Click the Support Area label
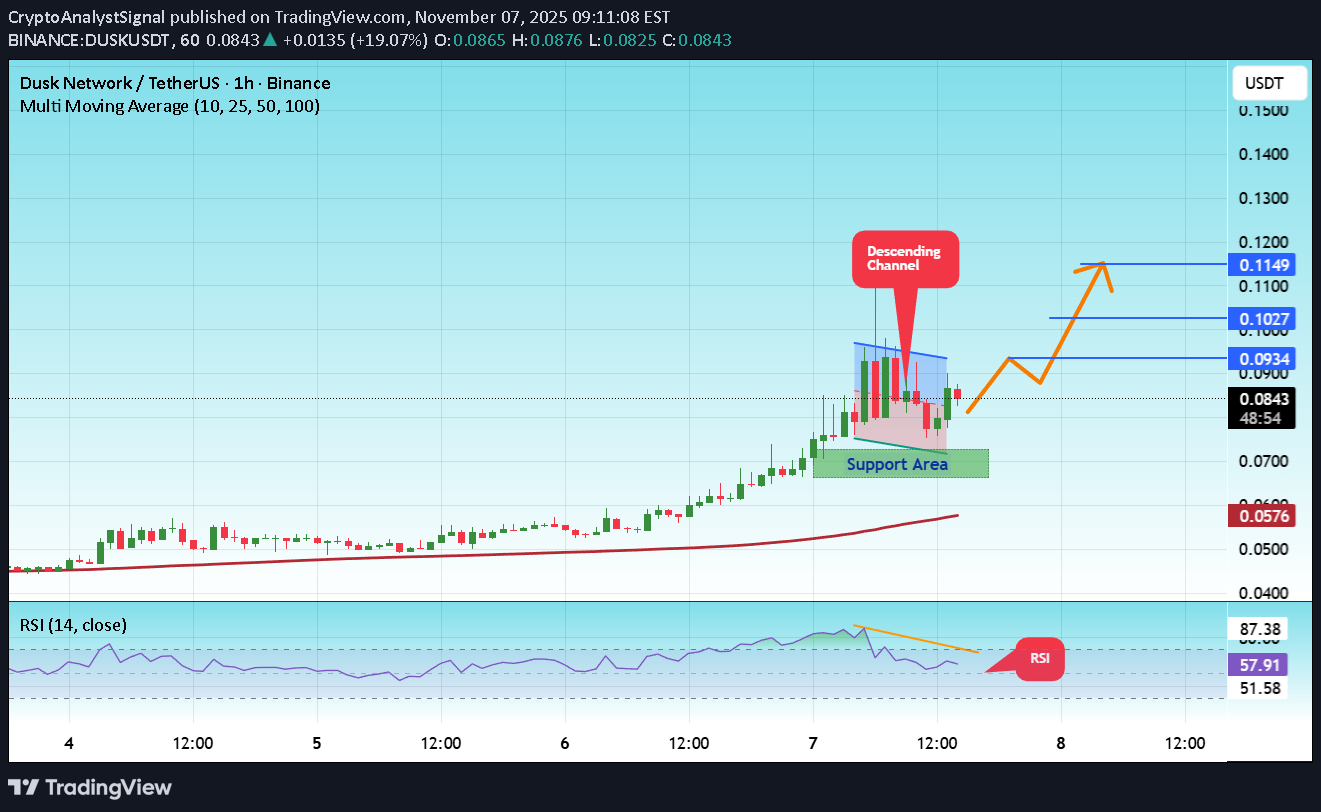 [x=898, y=463]
